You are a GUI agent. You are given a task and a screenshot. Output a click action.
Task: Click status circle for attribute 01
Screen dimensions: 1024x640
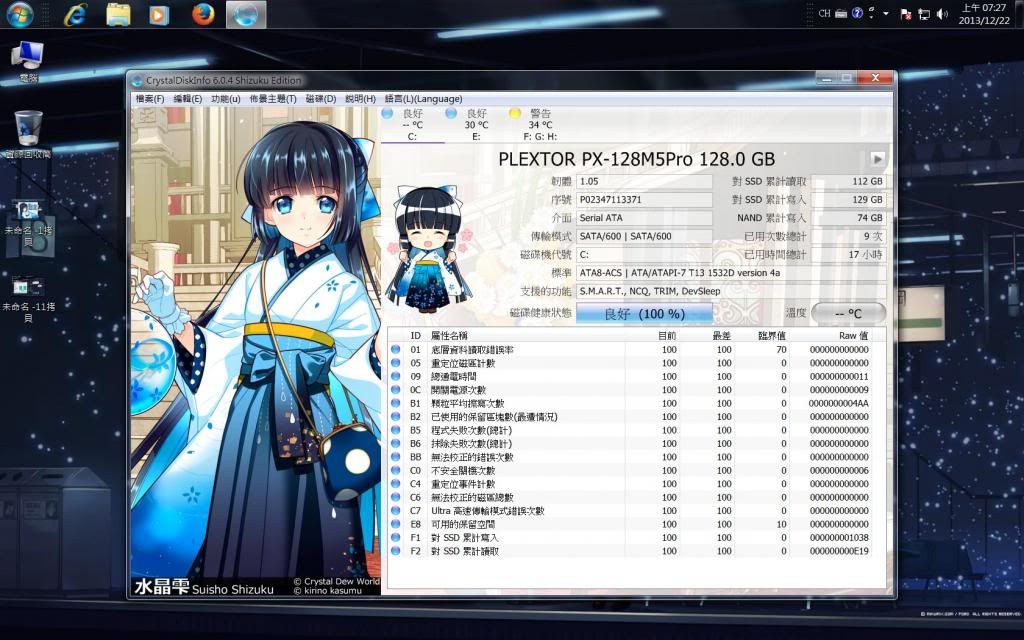(x=396, y=349)
